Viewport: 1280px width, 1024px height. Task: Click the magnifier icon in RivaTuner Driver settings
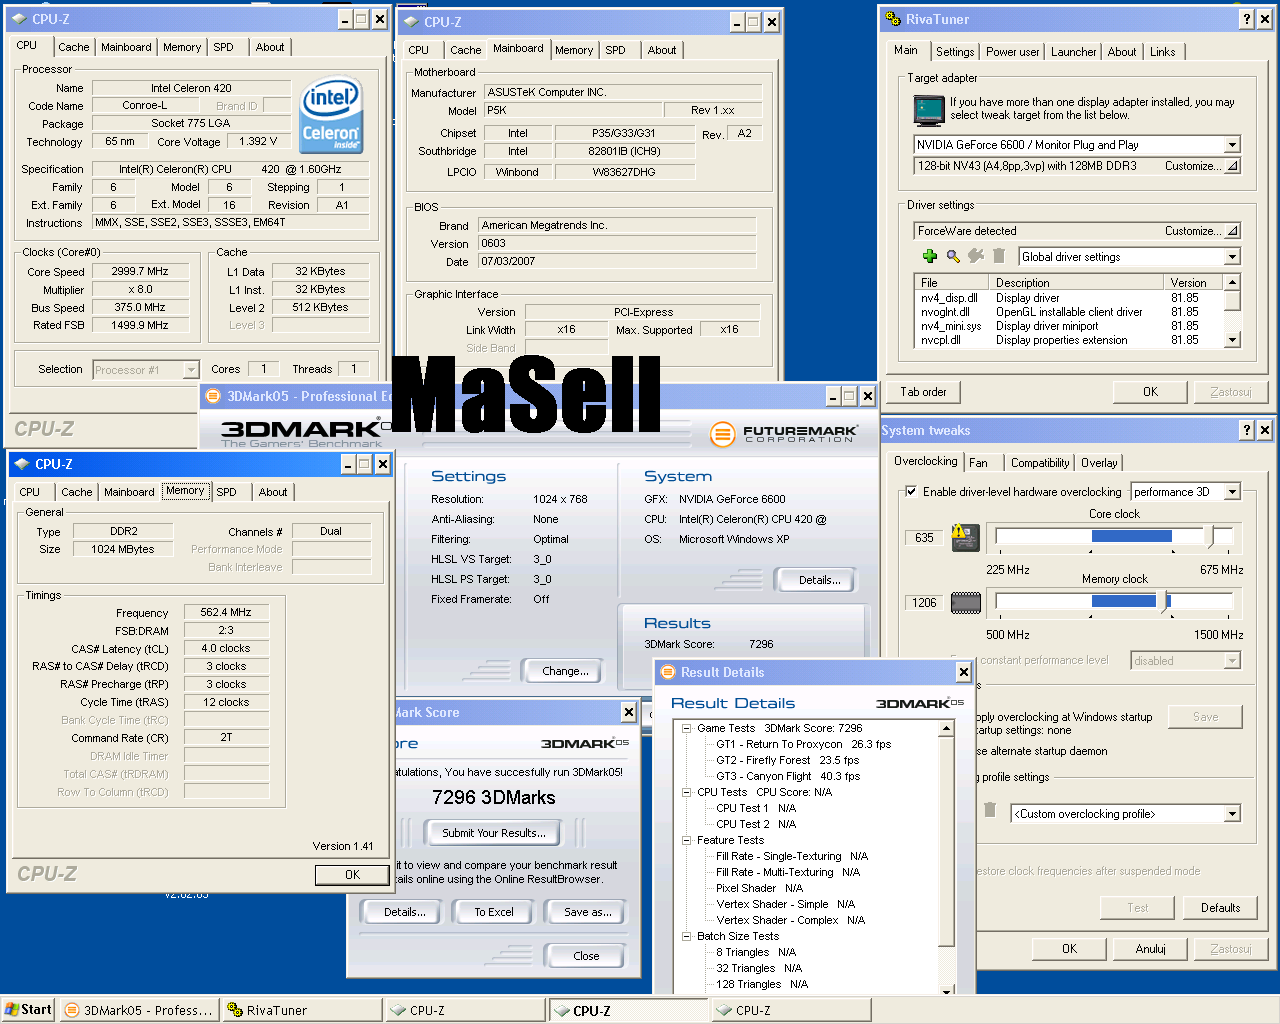[953, 256]
